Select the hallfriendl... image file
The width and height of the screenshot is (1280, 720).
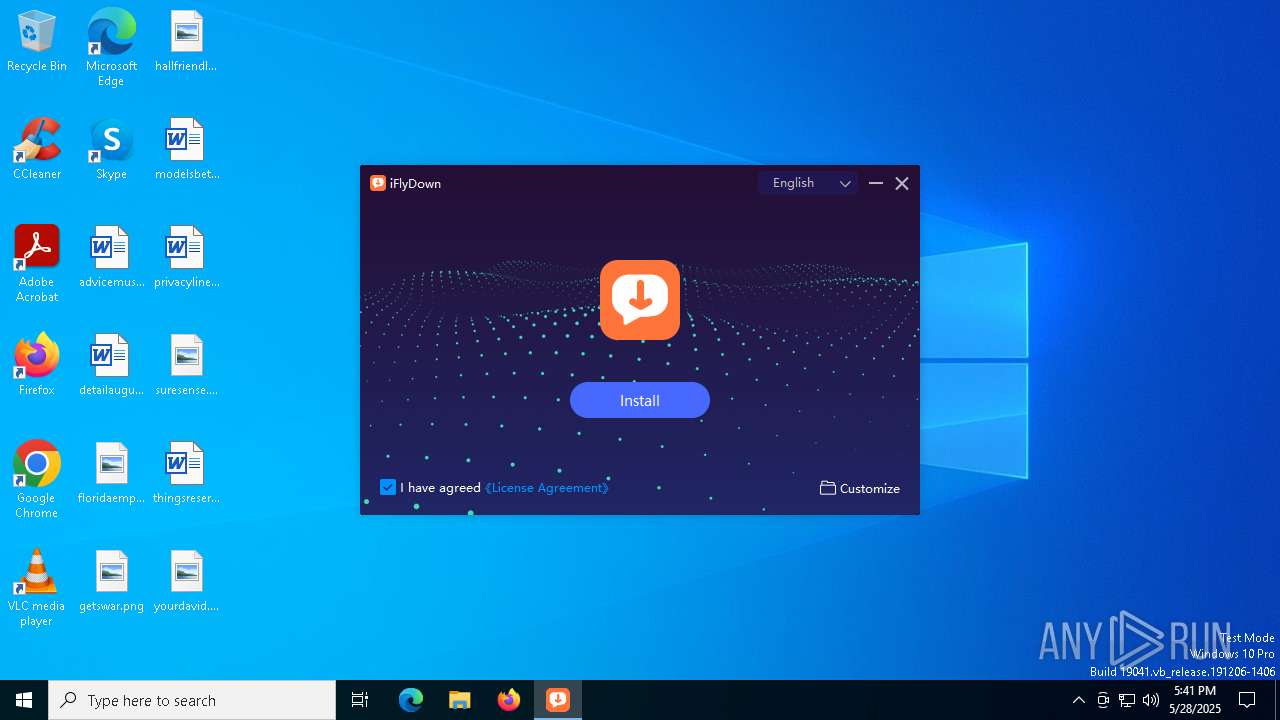tap(186, 42)
